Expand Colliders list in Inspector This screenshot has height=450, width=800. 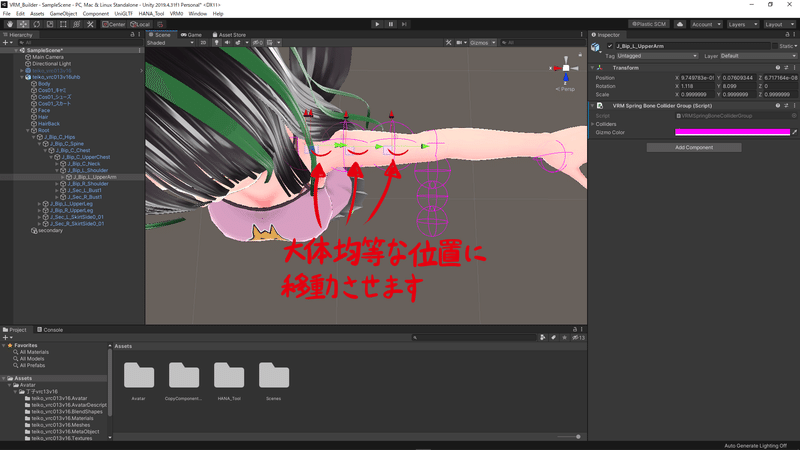click(593, 124)
